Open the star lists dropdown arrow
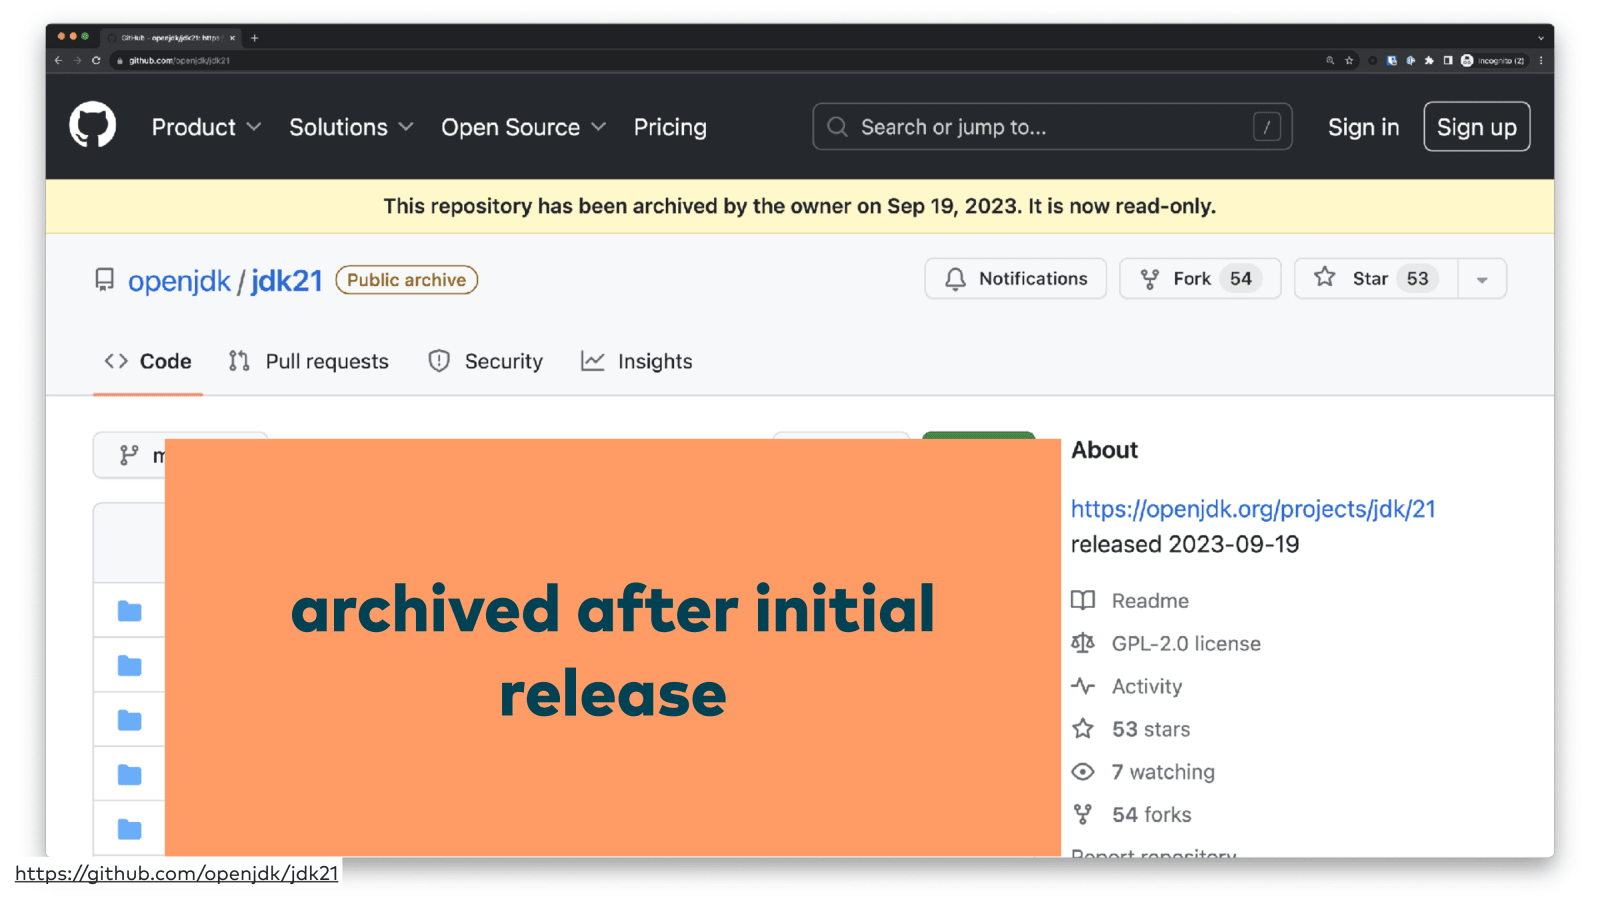 1482,280
